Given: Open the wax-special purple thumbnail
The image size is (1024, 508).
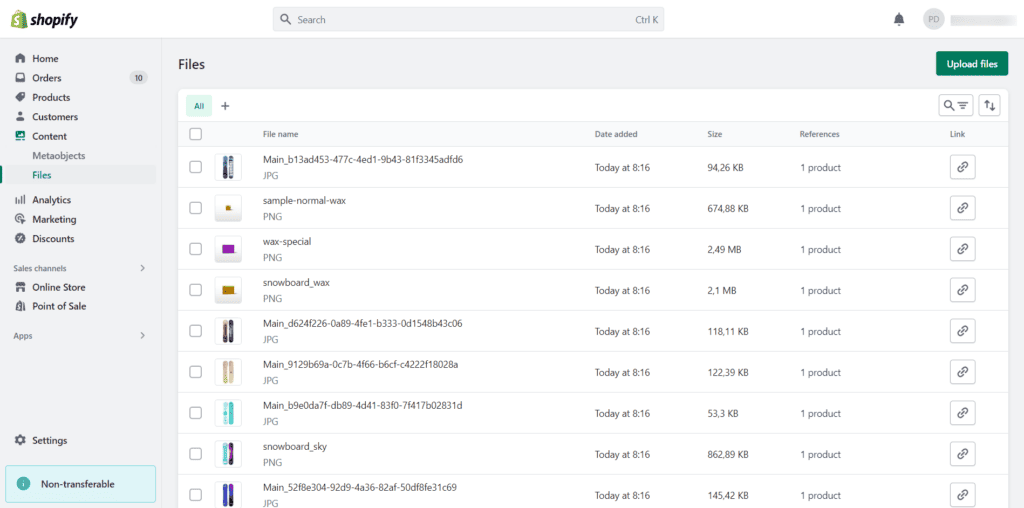Looking at the screenshot, I should coord(228,249).
